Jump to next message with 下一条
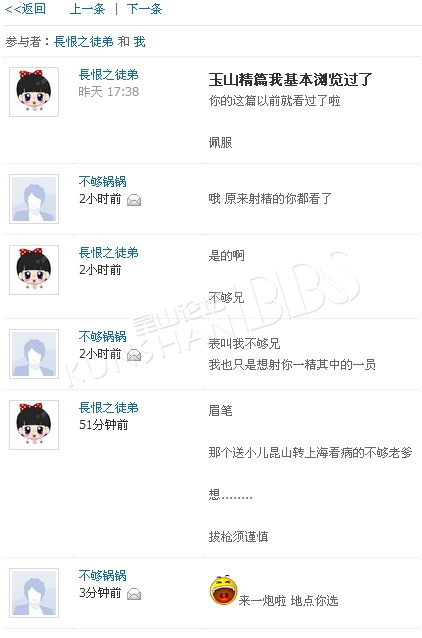422x638 pixels. [x=144, y=9]
